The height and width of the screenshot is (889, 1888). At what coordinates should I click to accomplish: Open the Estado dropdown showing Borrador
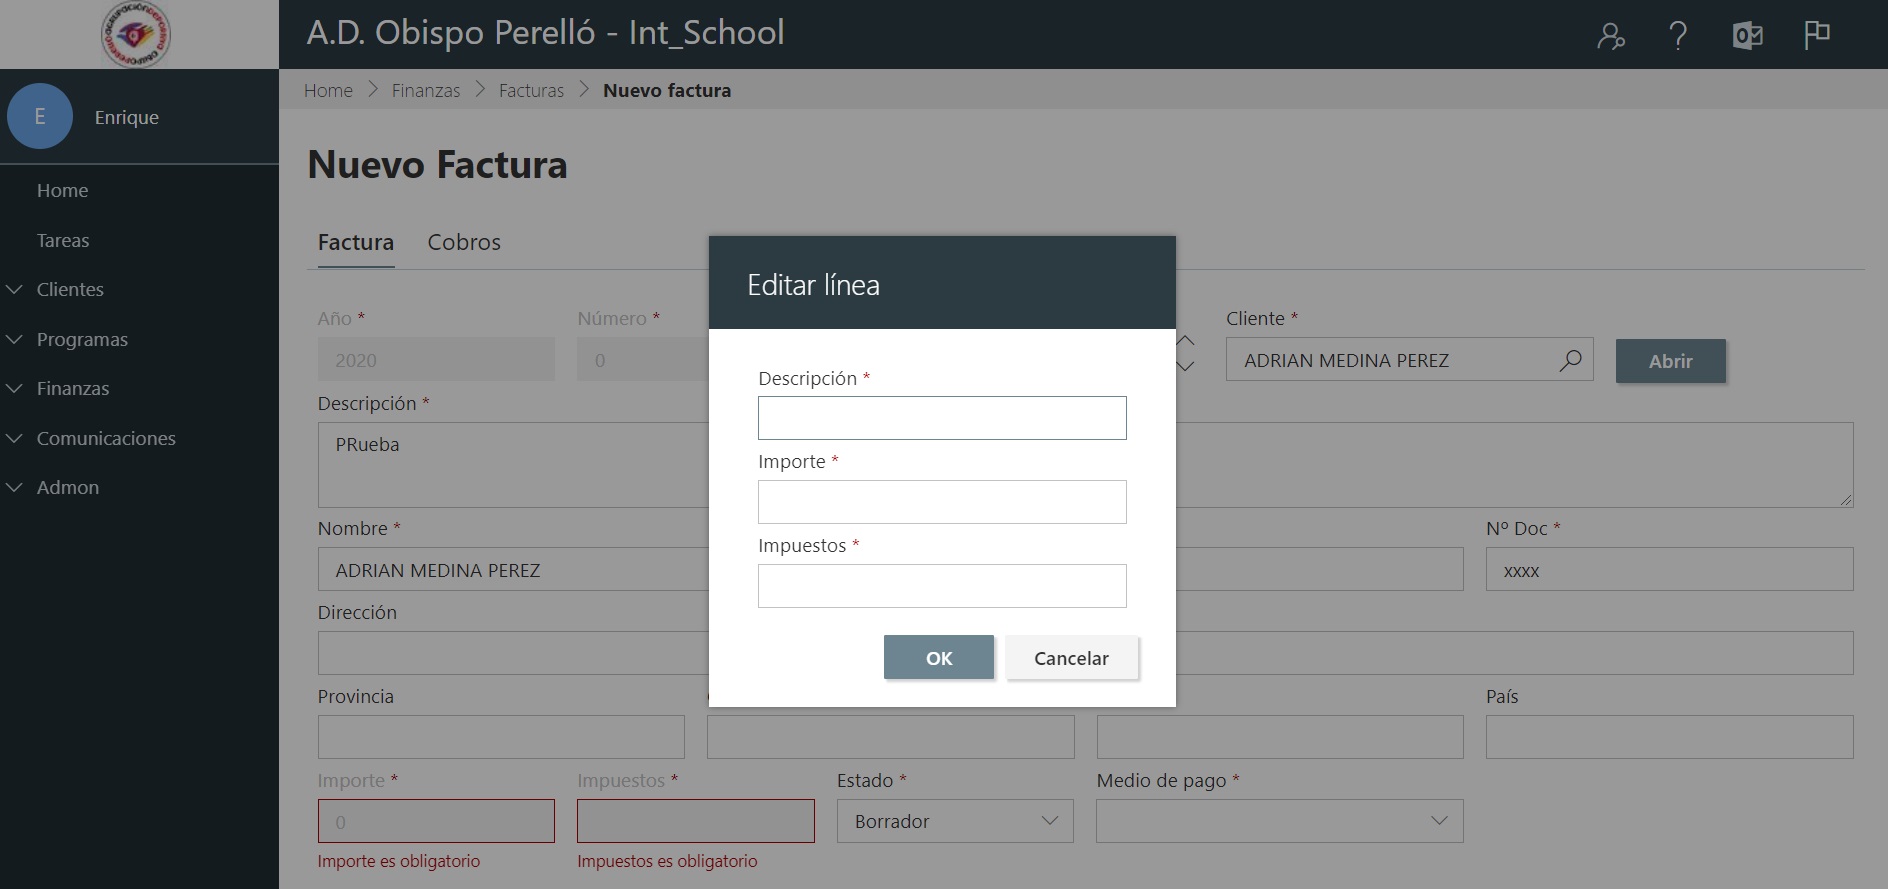(x=955, y=821)
